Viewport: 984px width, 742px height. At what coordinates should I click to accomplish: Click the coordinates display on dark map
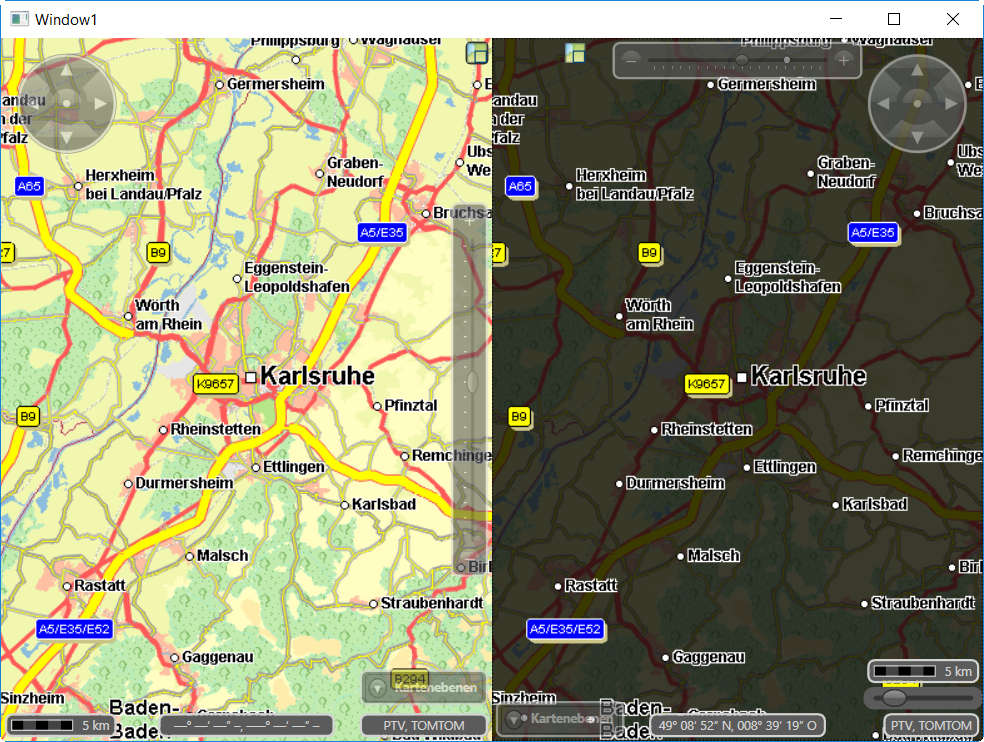click(738, 725)
